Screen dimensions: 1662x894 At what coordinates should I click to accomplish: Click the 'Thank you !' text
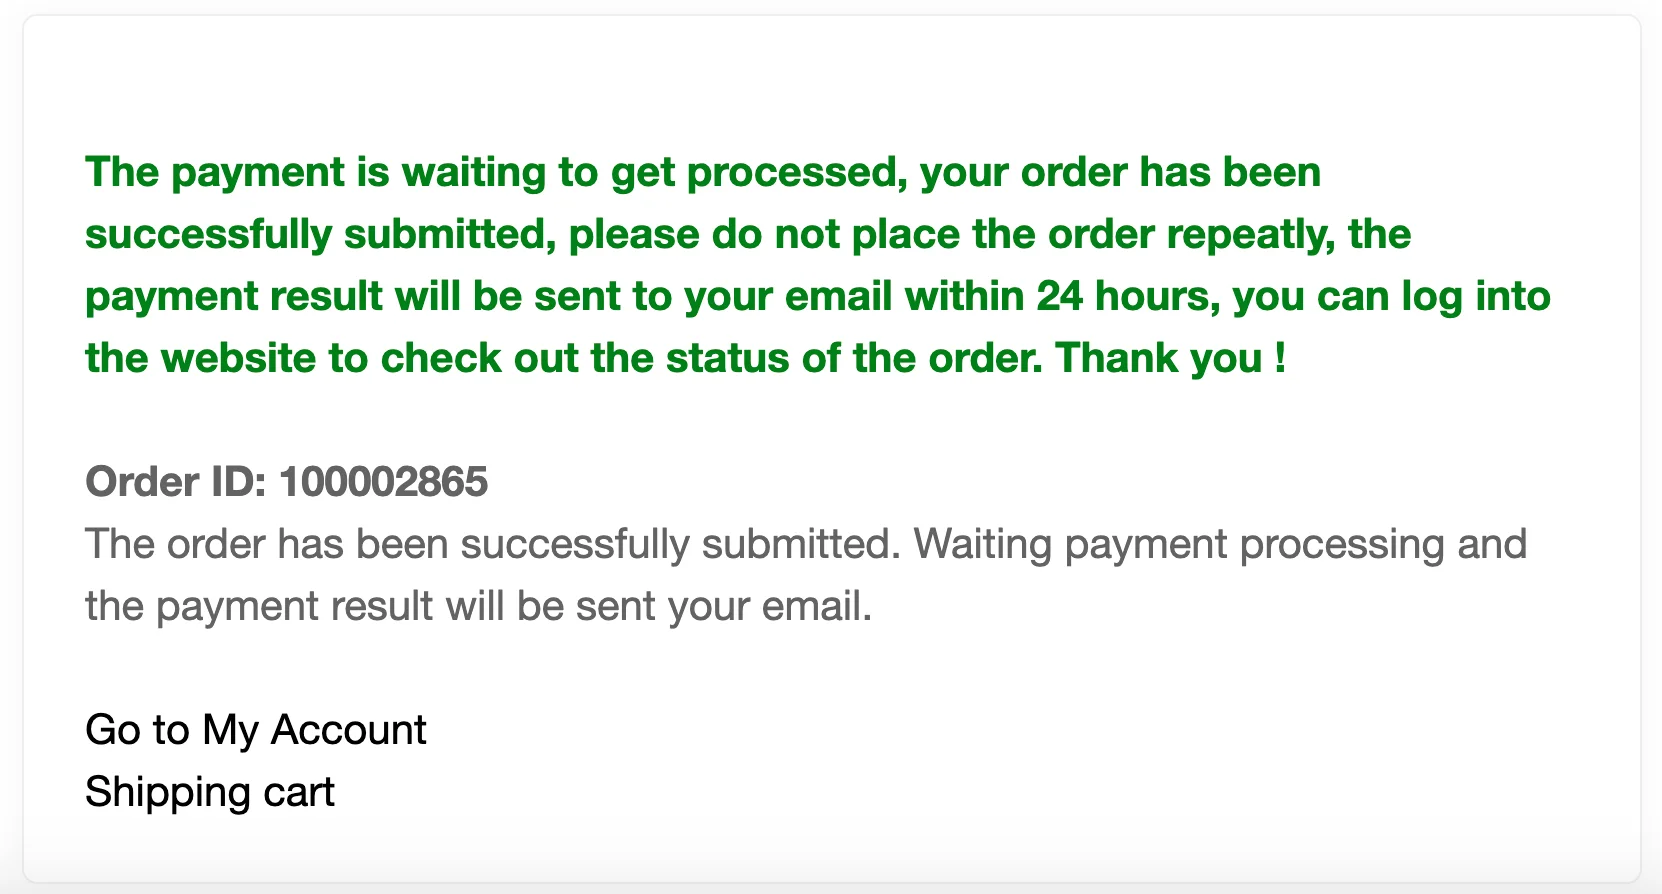click(1171, 358)
